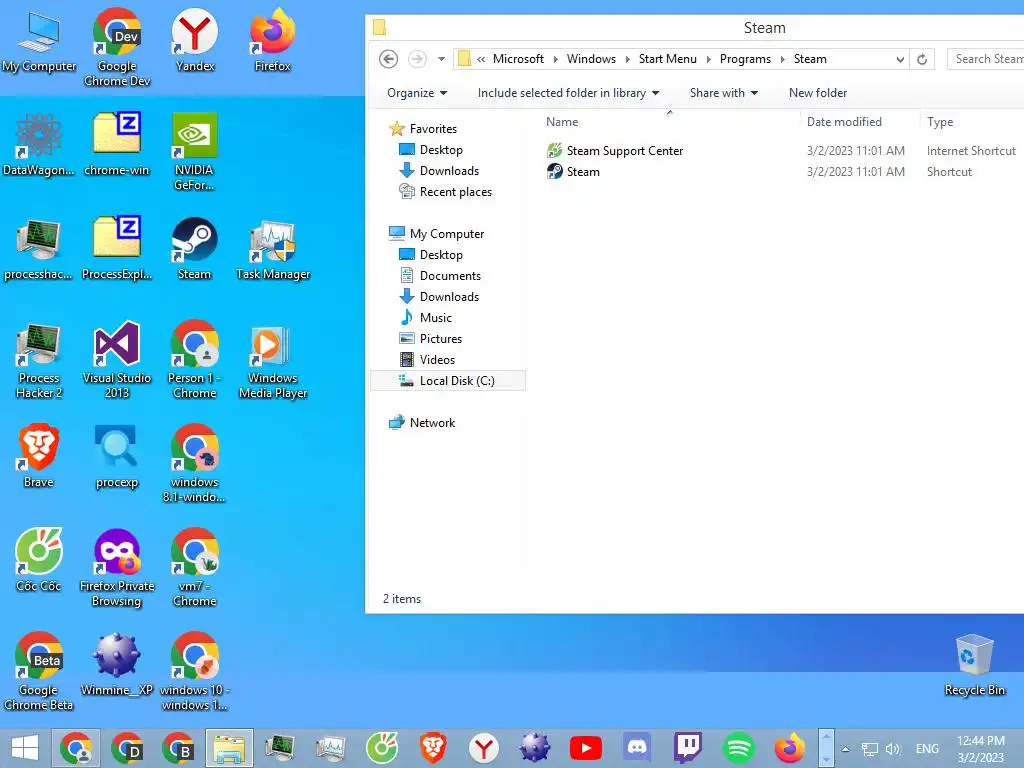Open Videos under My Computer

pyautogui.click(x=427, y=359)
